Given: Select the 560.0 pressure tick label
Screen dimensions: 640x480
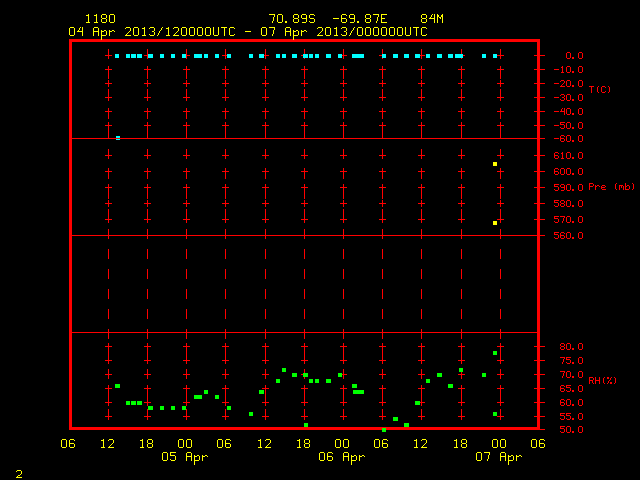Looking at the screenshot, I should point(568,236).
